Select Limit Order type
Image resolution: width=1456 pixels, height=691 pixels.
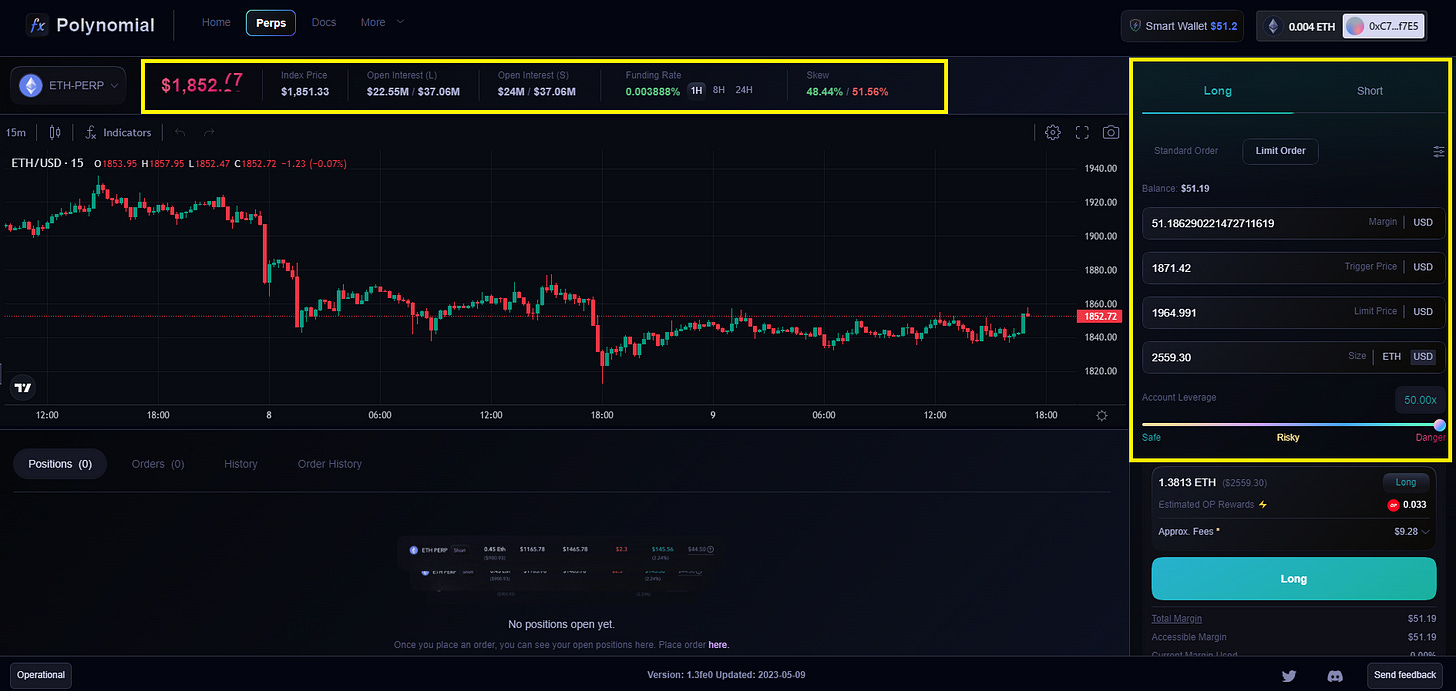(1281, 151)
